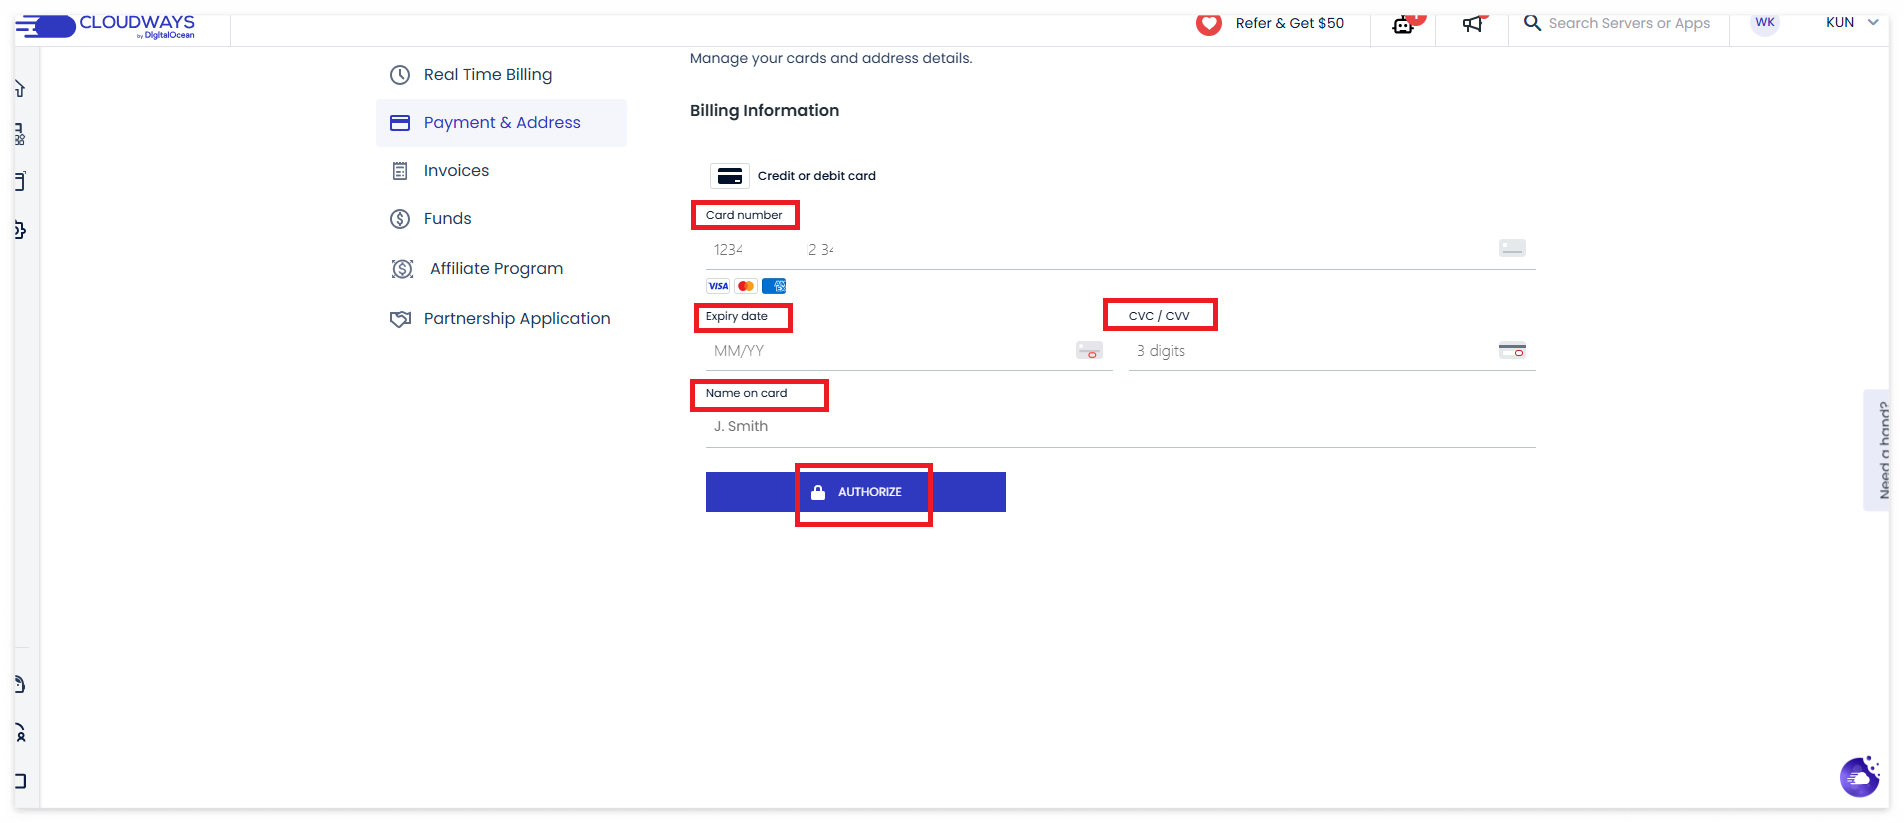Click the fourth left sidebar icon

coord(20,231)
